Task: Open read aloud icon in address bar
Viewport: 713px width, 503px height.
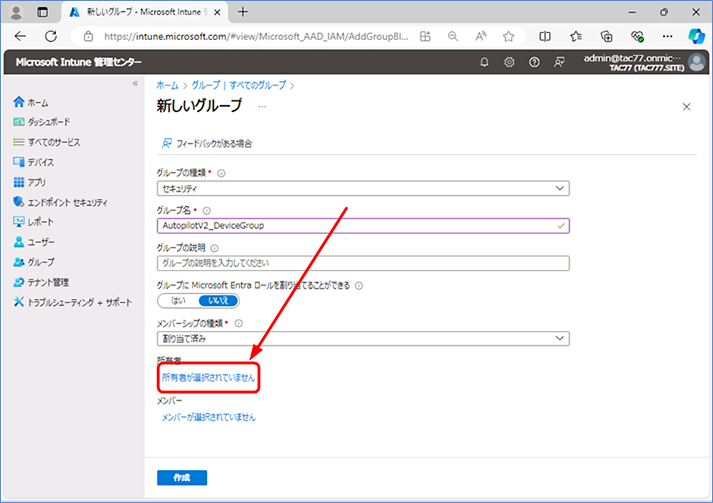Action: [481, 36]
